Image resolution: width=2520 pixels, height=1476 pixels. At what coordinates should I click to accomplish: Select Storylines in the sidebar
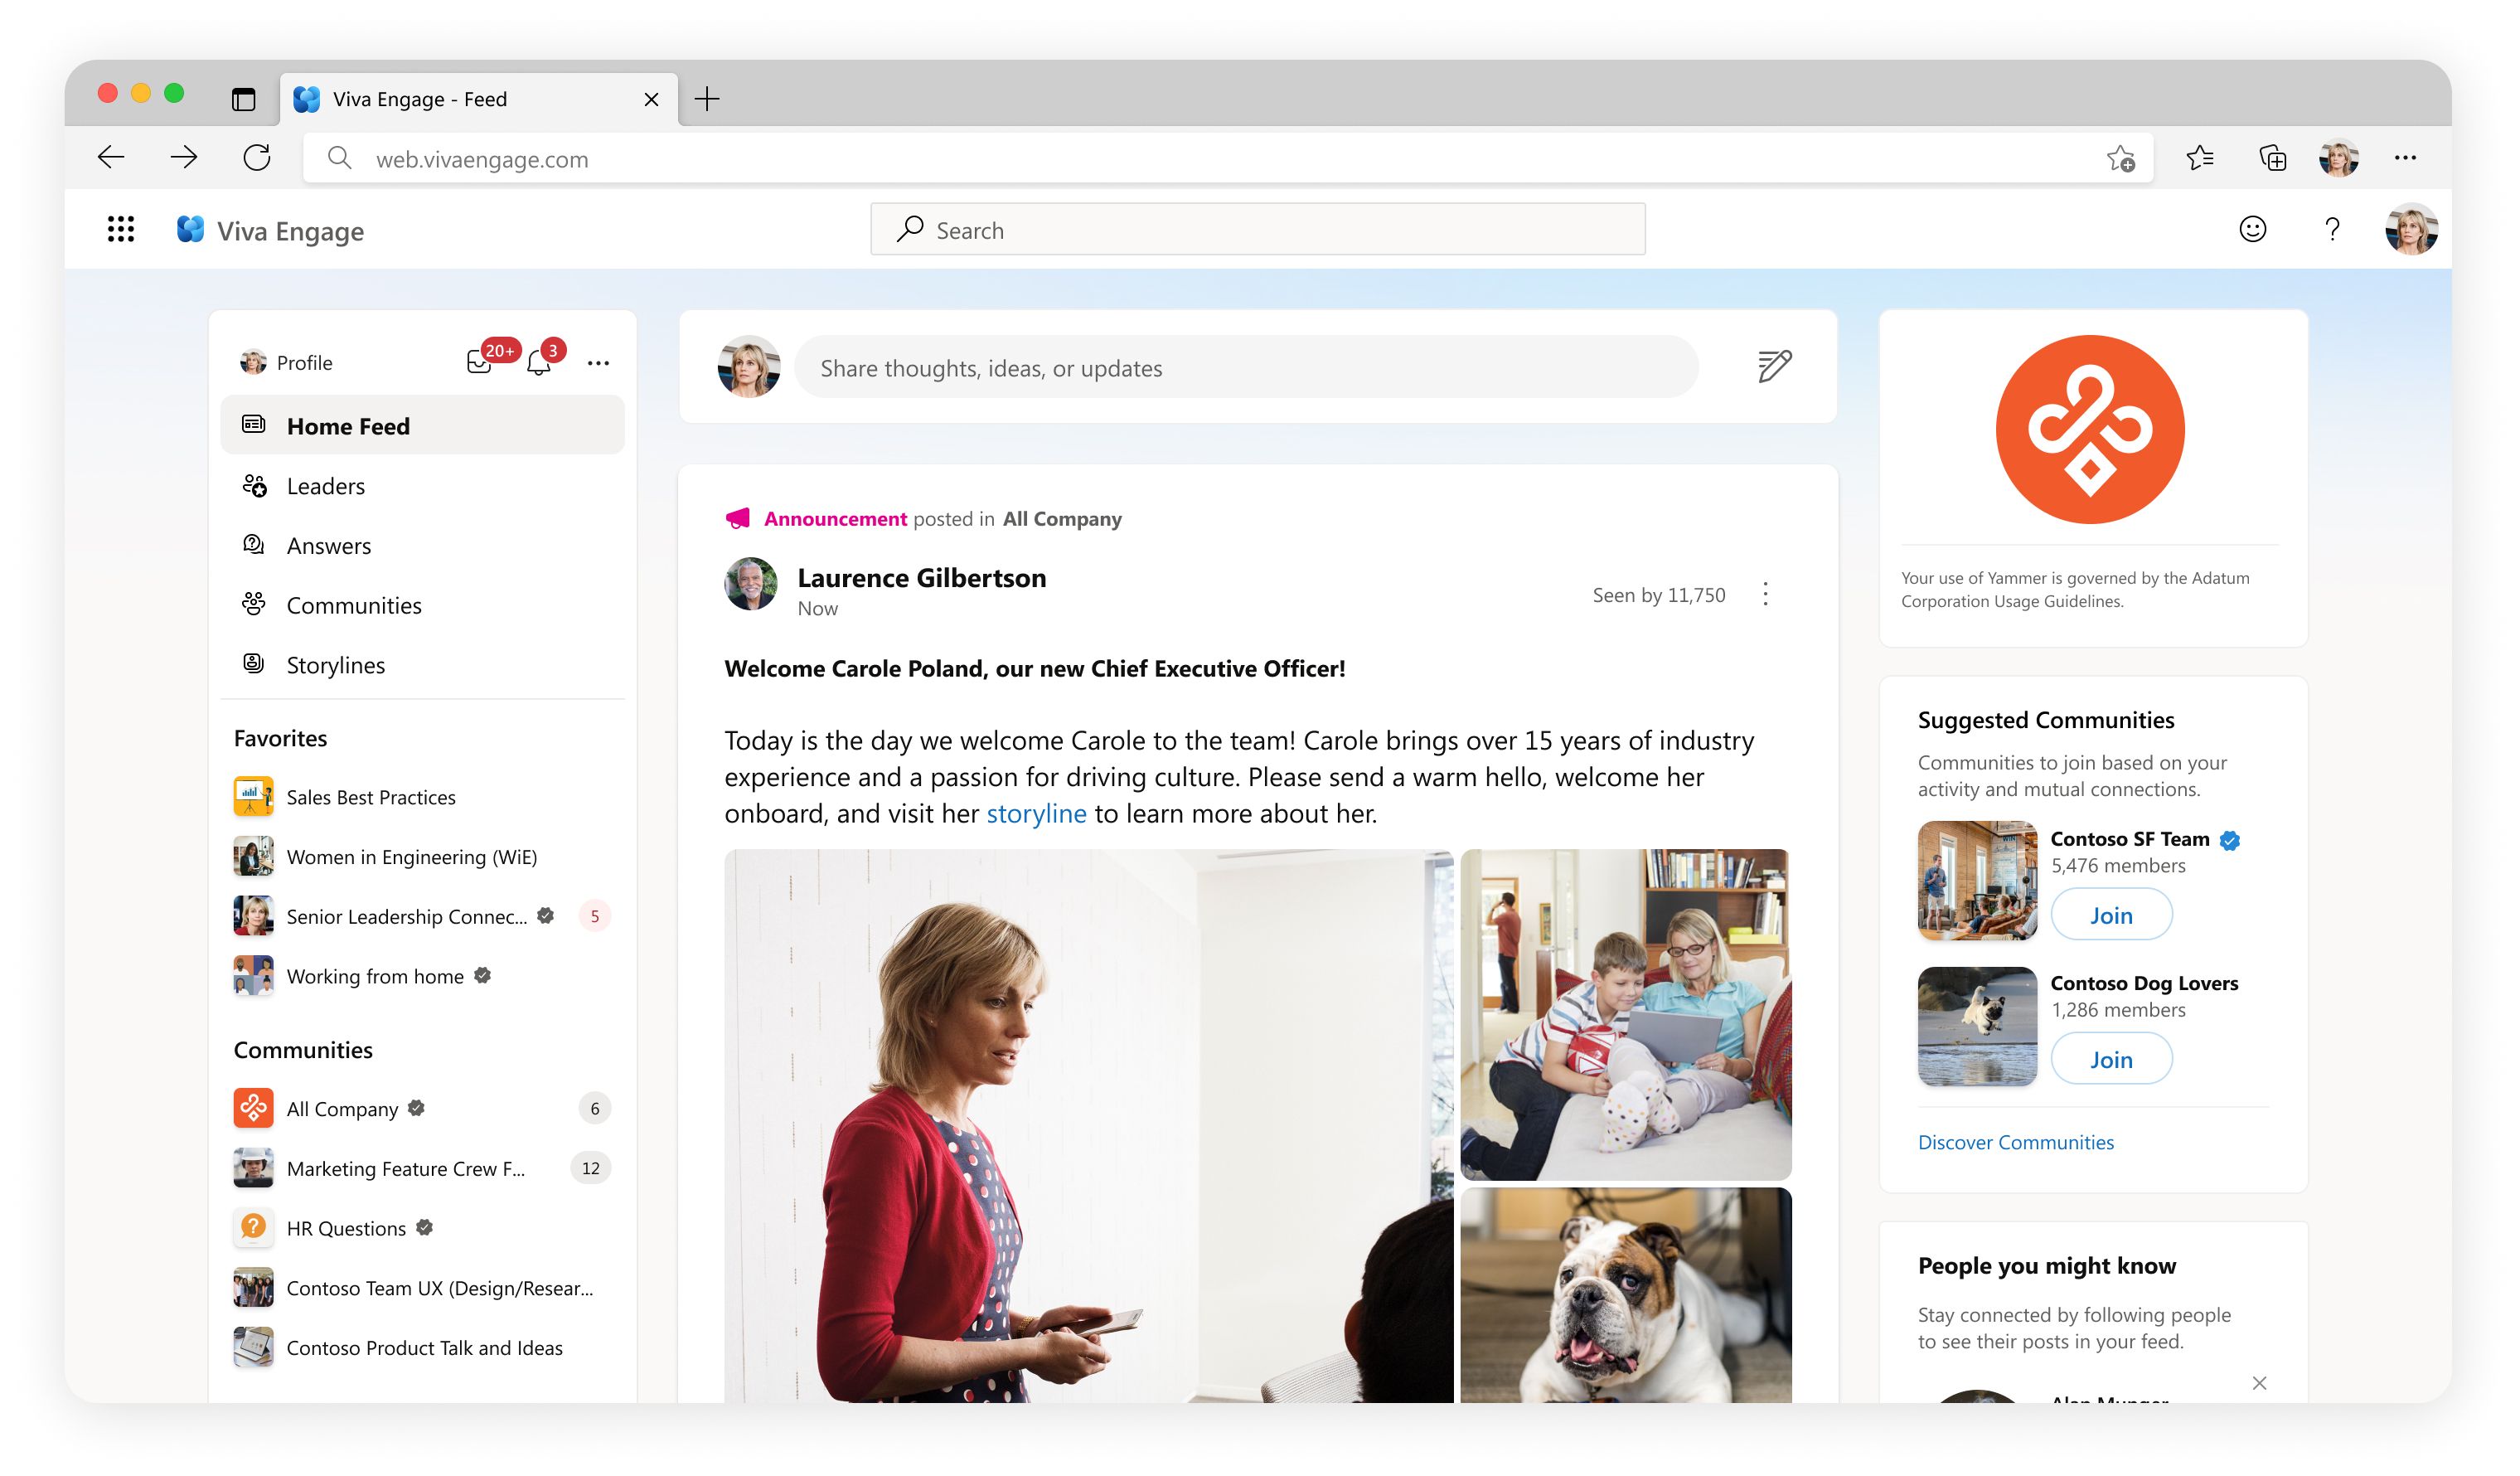tap(335, 665)
